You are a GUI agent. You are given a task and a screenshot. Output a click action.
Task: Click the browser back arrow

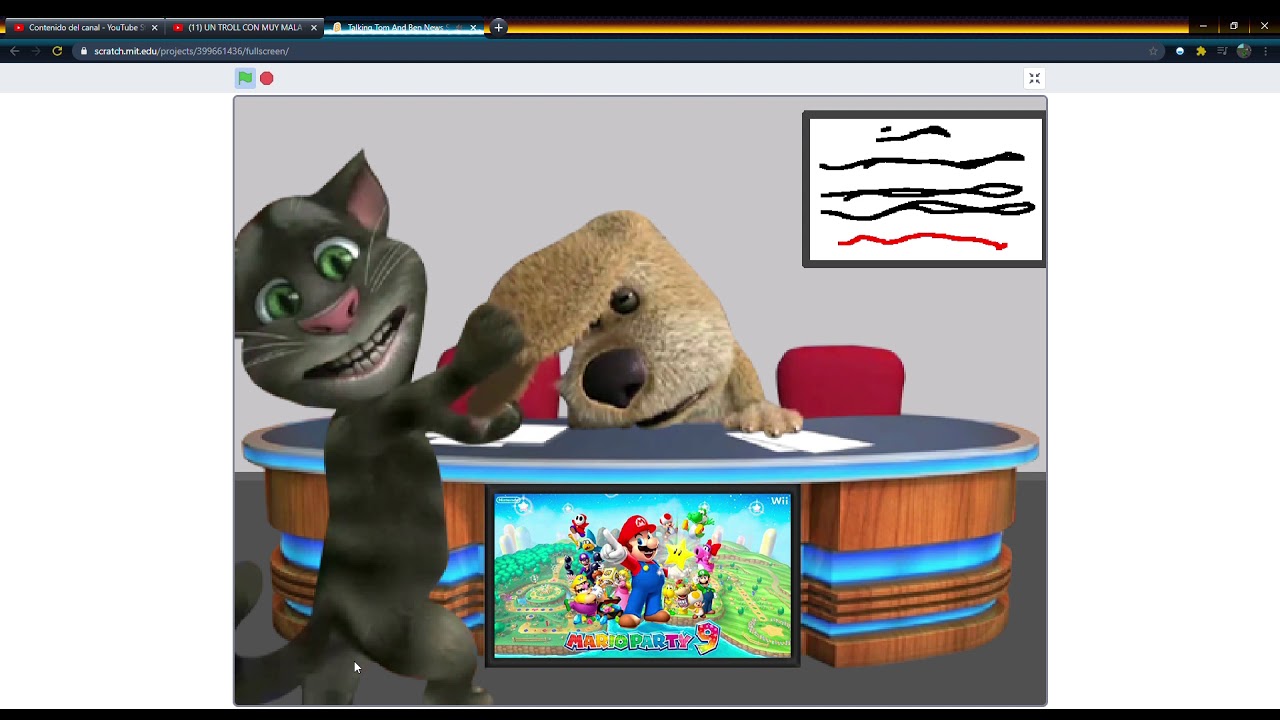(x=14, y=51)
